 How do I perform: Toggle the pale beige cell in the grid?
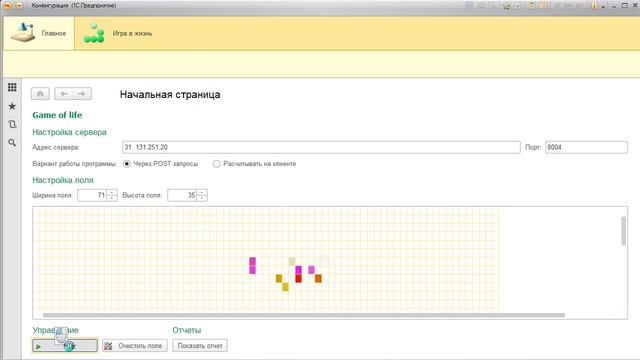pos(292,261)
